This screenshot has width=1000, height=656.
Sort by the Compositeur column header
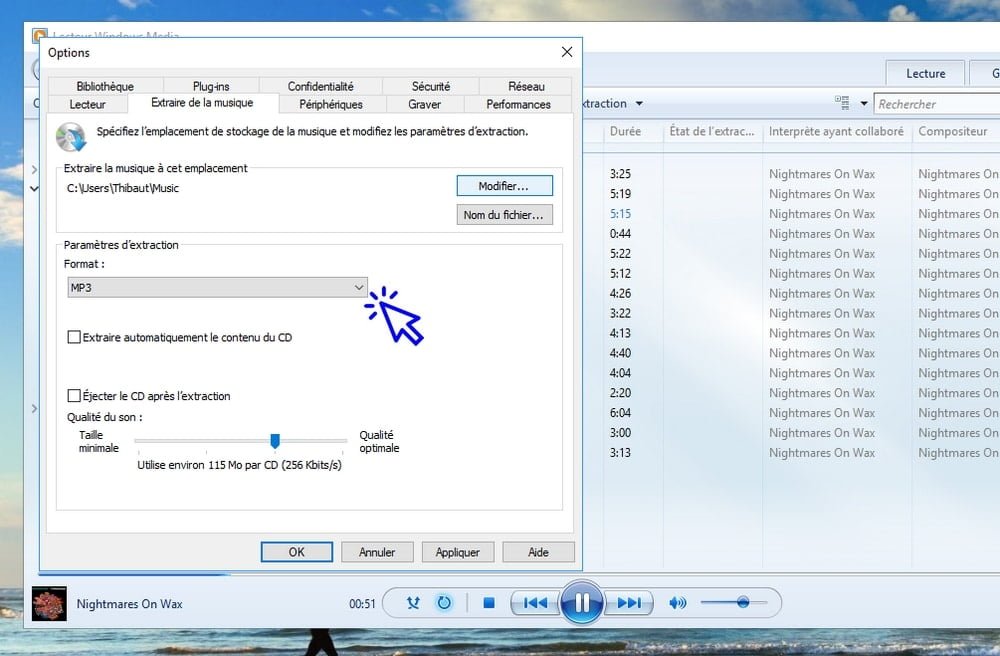[x=953, y=131]
